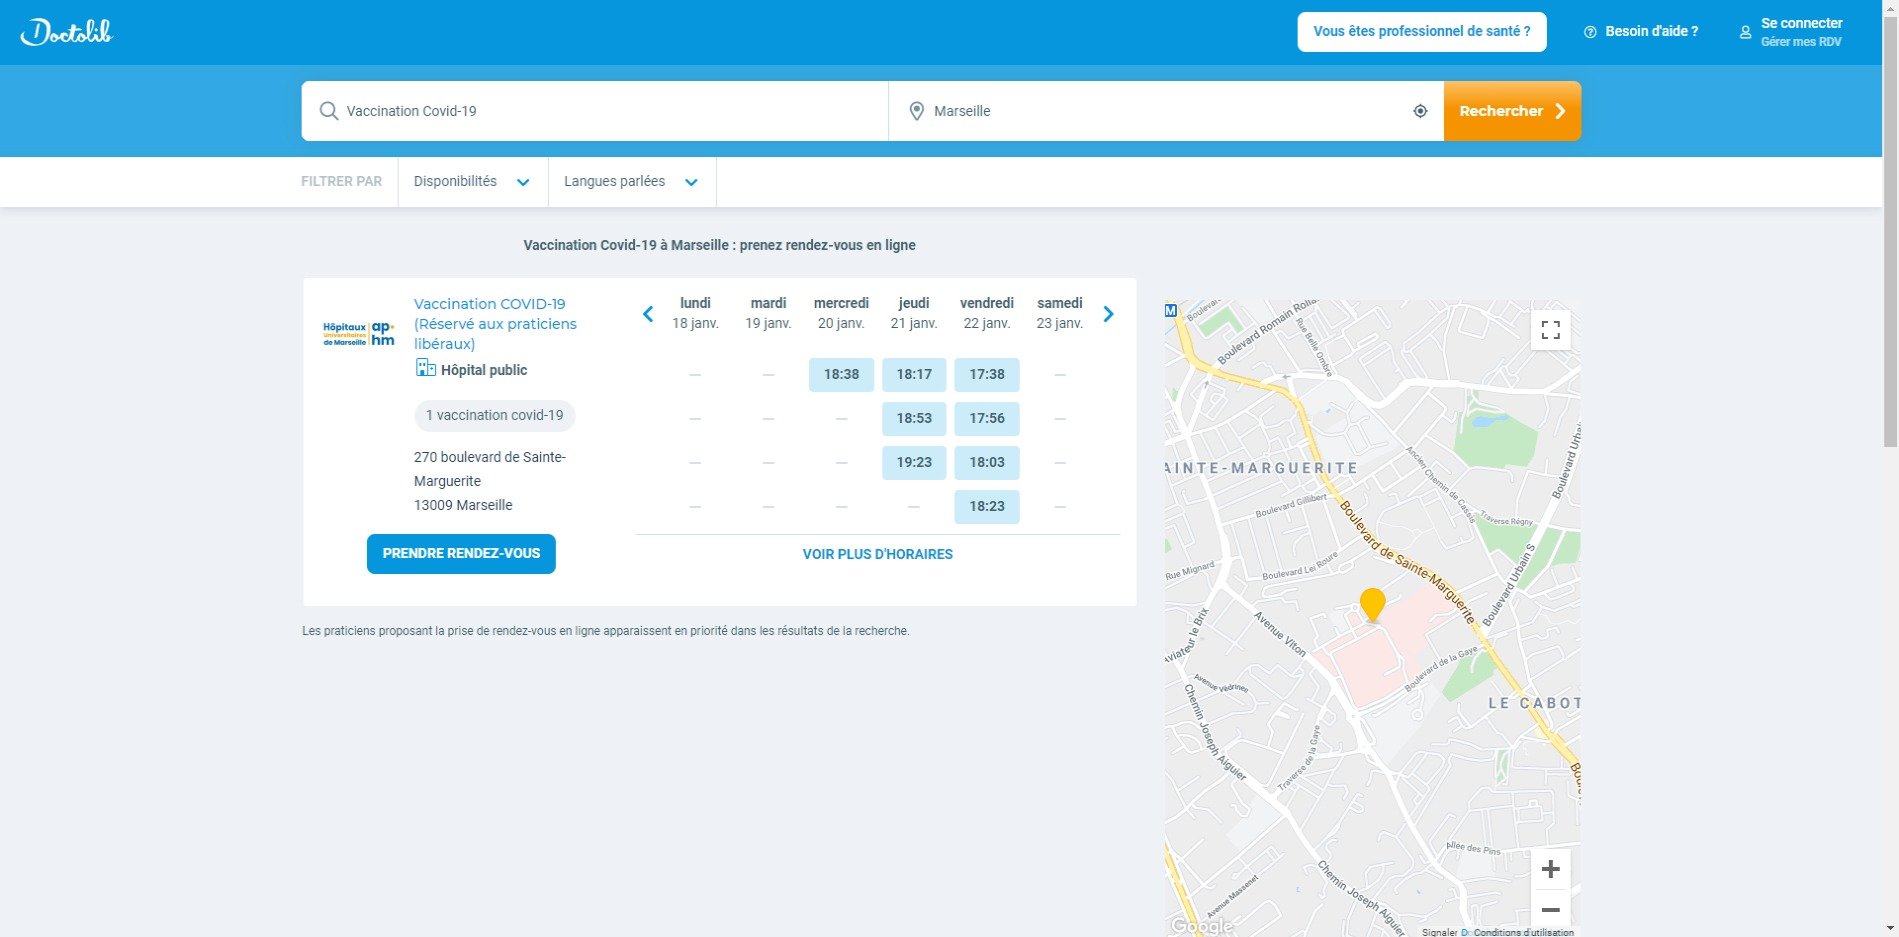Select the 18:03 slot on vendredi

coord(987,463)
